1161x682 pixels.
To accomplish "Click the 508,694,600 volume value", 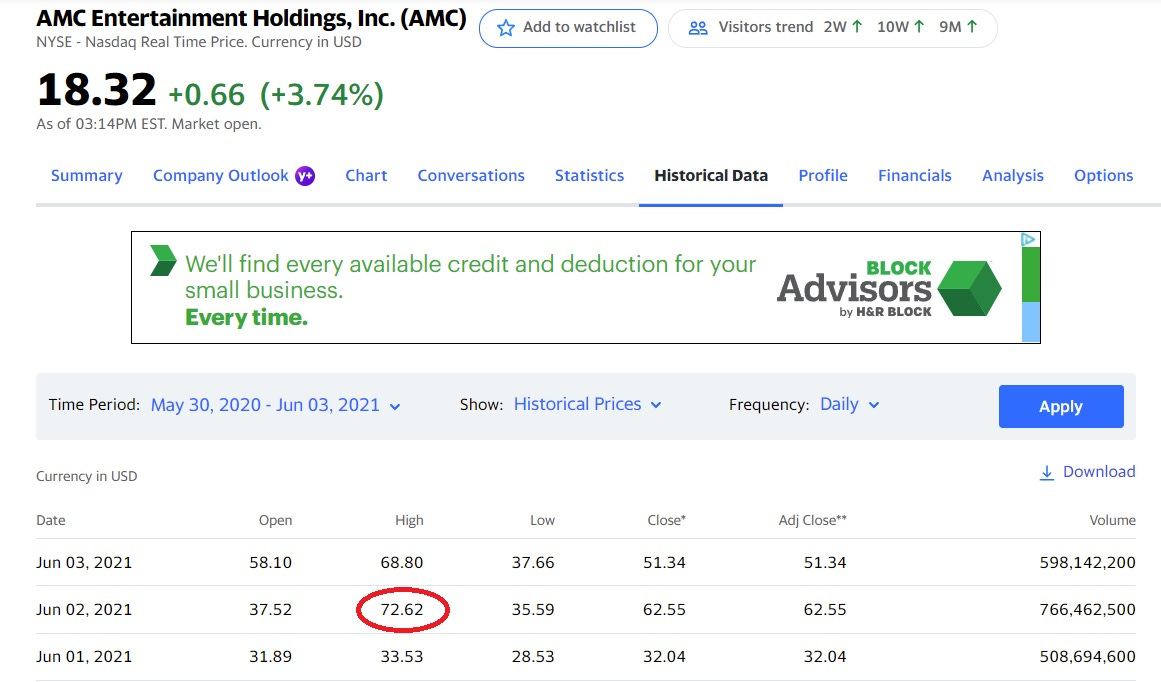I will (1088, 657).
